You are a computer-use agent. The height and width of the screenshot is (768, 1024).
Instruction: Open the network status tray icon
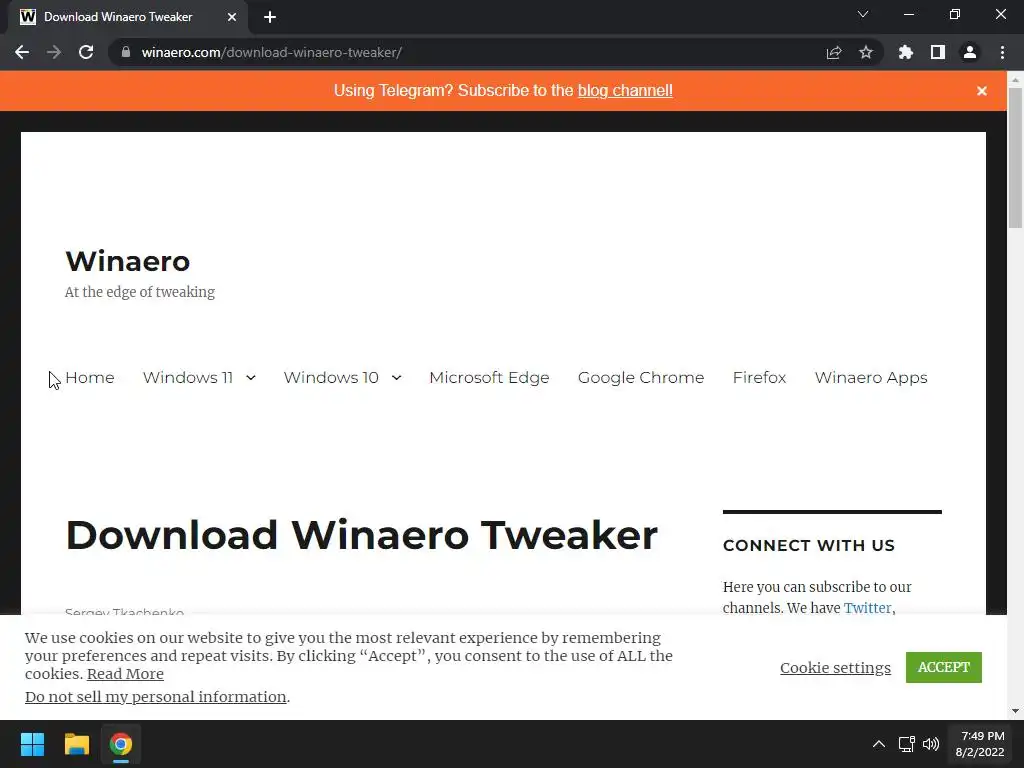(906, 744)
